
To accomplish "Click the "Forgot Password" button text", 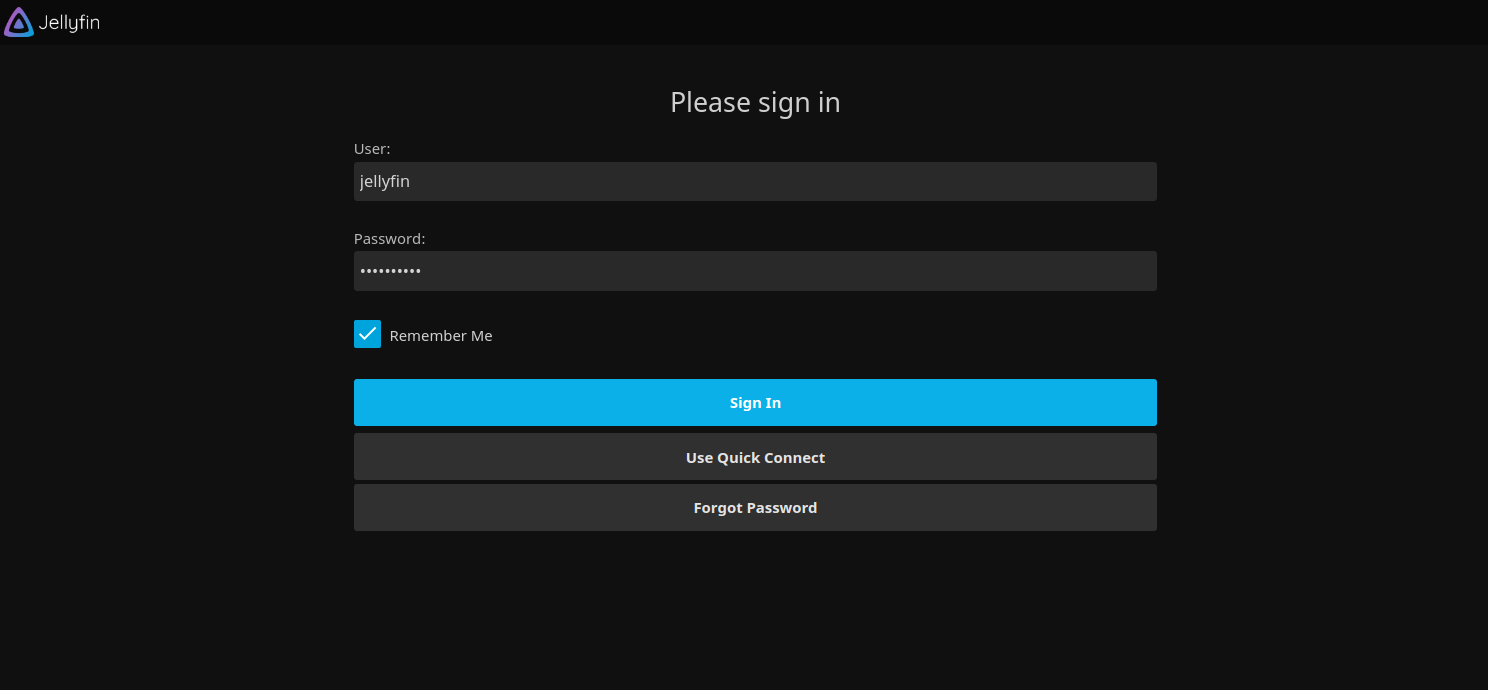I will click(755, 508).
